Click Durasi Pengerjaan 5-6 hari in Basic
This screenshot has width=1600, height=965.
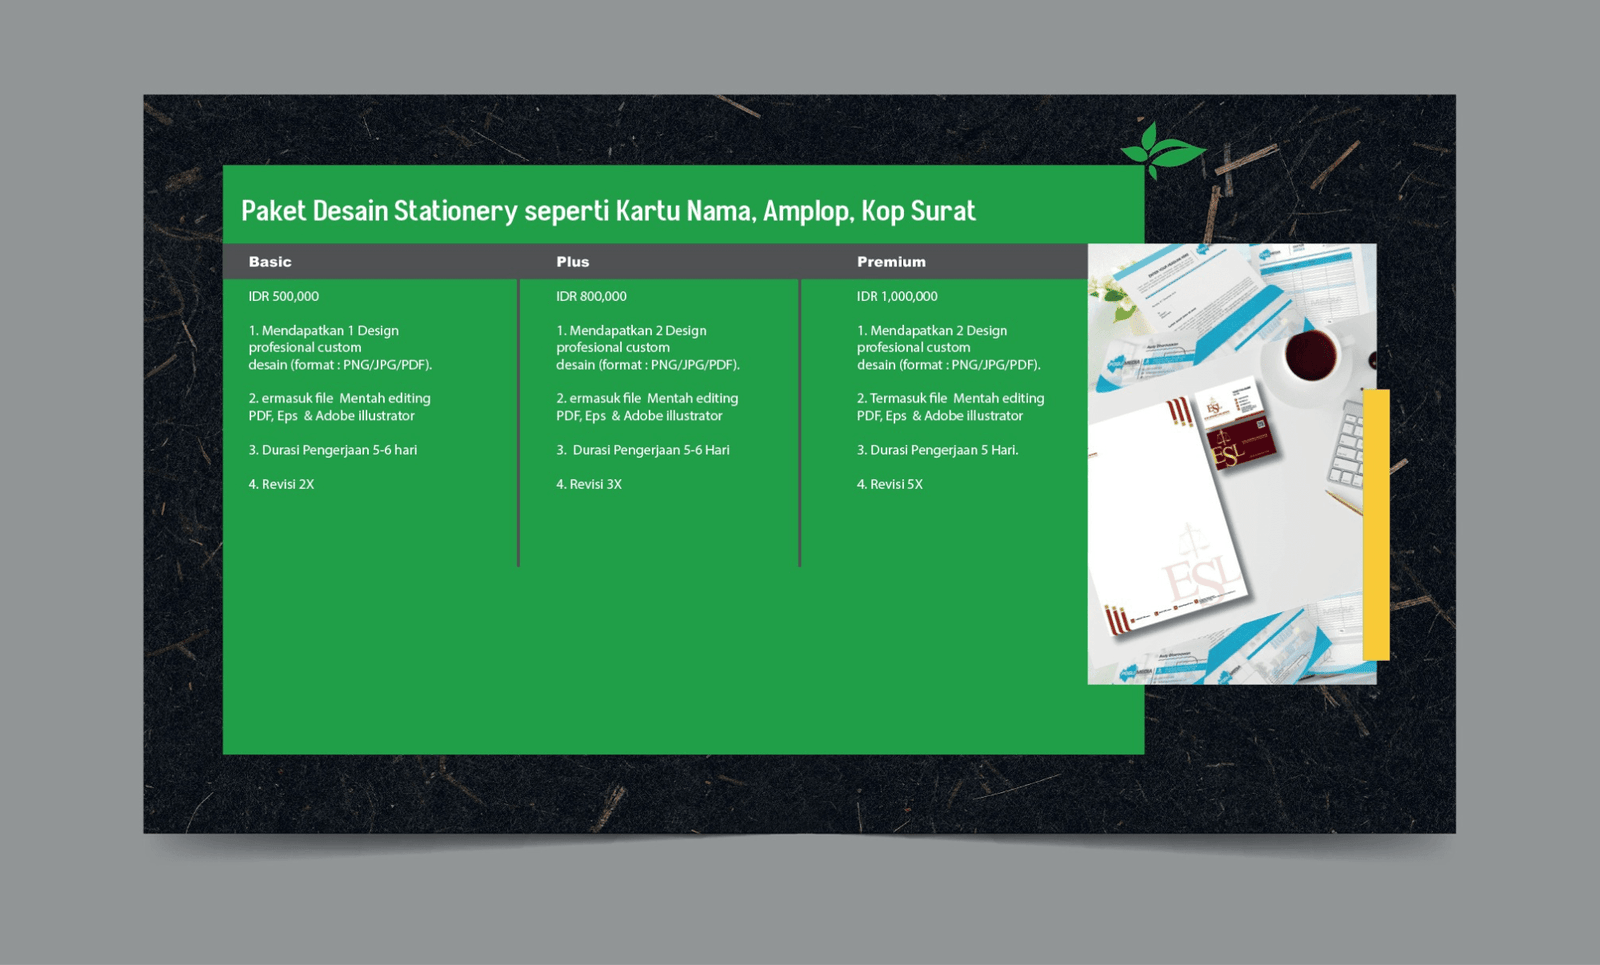pos(333,450)
